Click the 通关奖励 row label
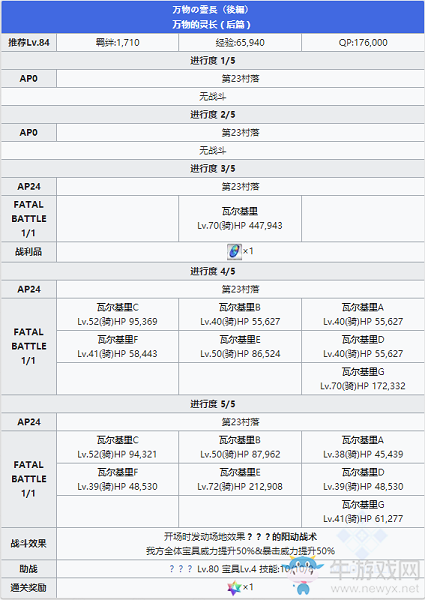The width and height of the screenshot is (425, 600). click(29, 588)
